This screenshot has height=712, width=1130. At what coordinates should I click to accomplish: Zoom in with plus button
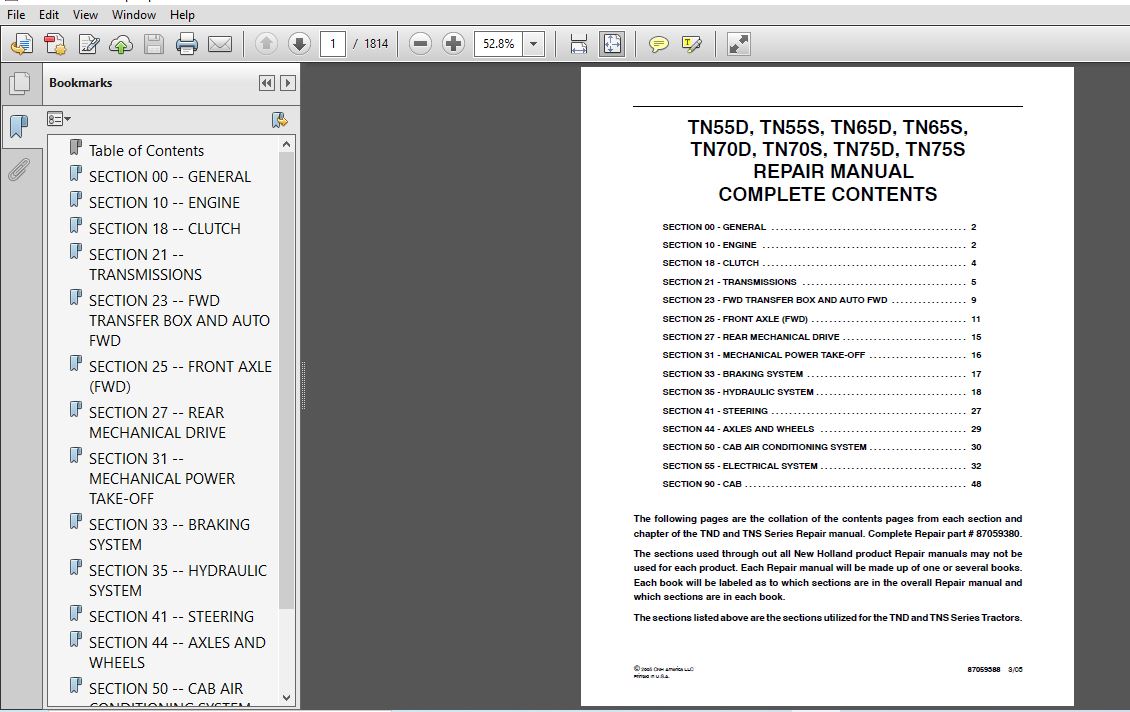pyautogui.click(x=453, y=44)
